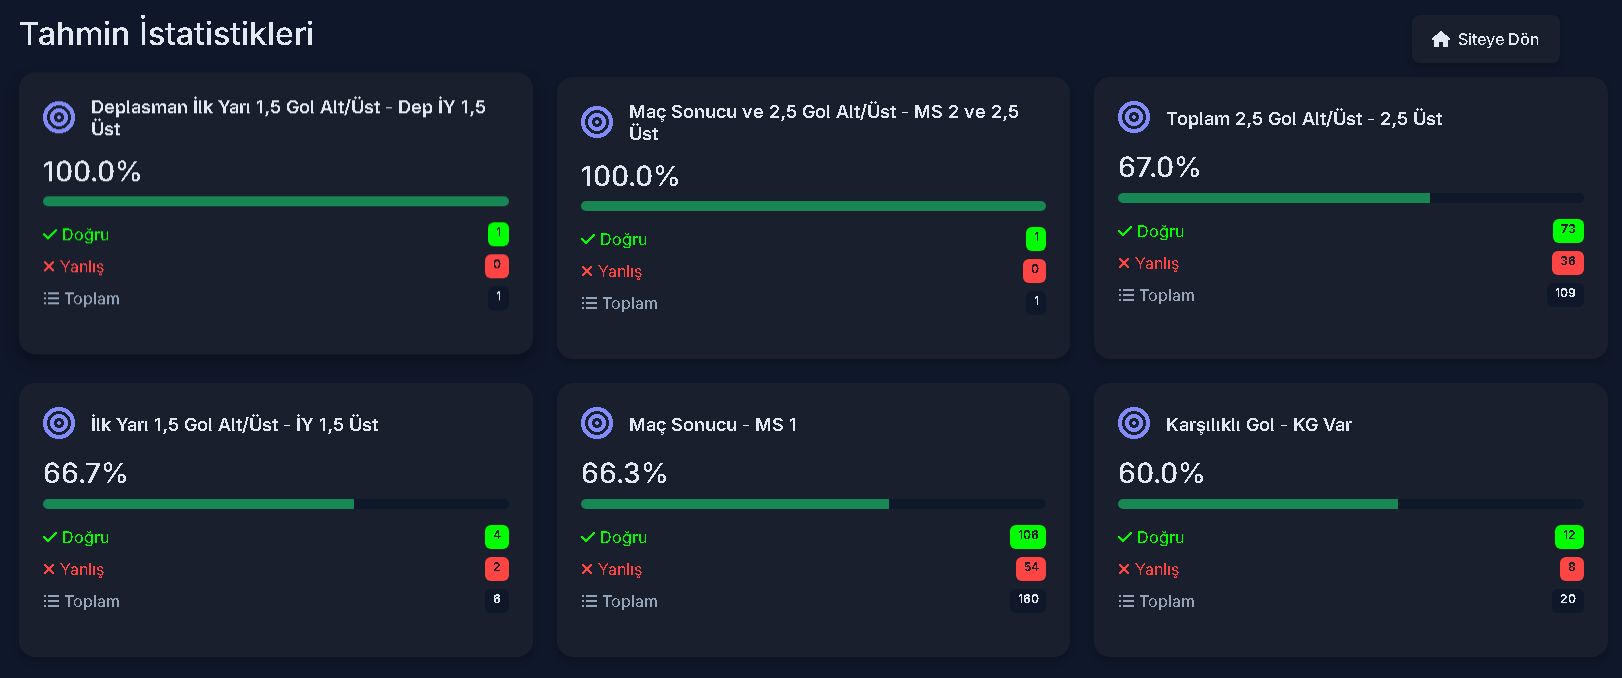The height and width of the screenshot is (678, 1622).
Task: Click target icon of Deplasman İlk Yarı card
Action: click(x=59, y=117)
